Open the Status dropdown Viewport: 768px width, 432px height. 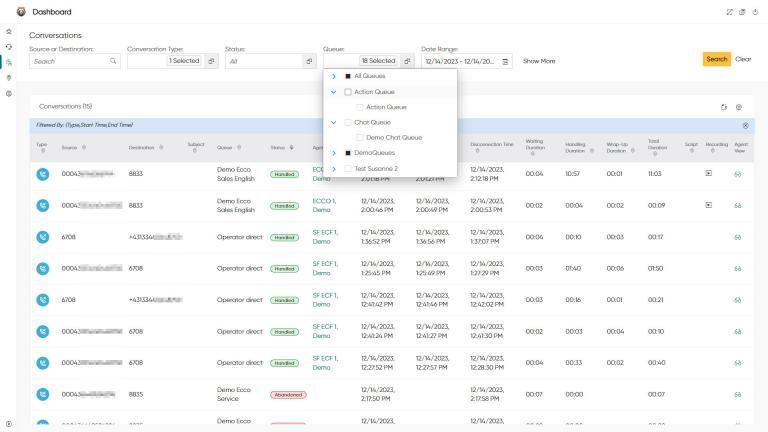click(x=270, y=61)
